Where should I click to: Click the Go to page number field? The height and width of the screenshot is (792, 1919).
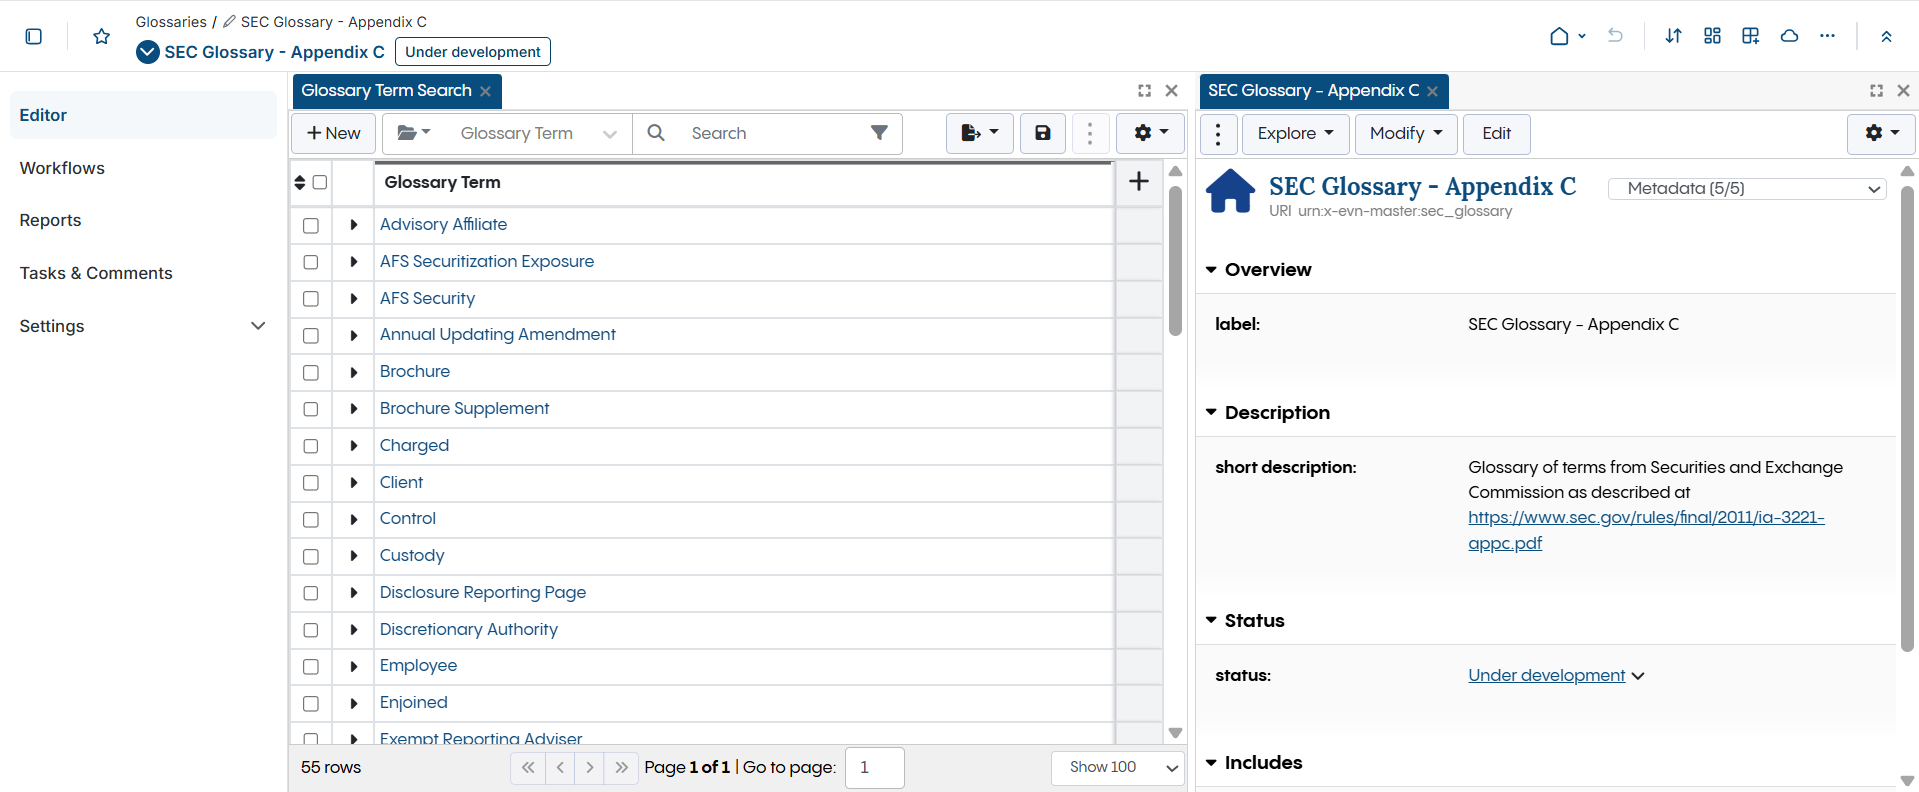(x=874, y=767)
